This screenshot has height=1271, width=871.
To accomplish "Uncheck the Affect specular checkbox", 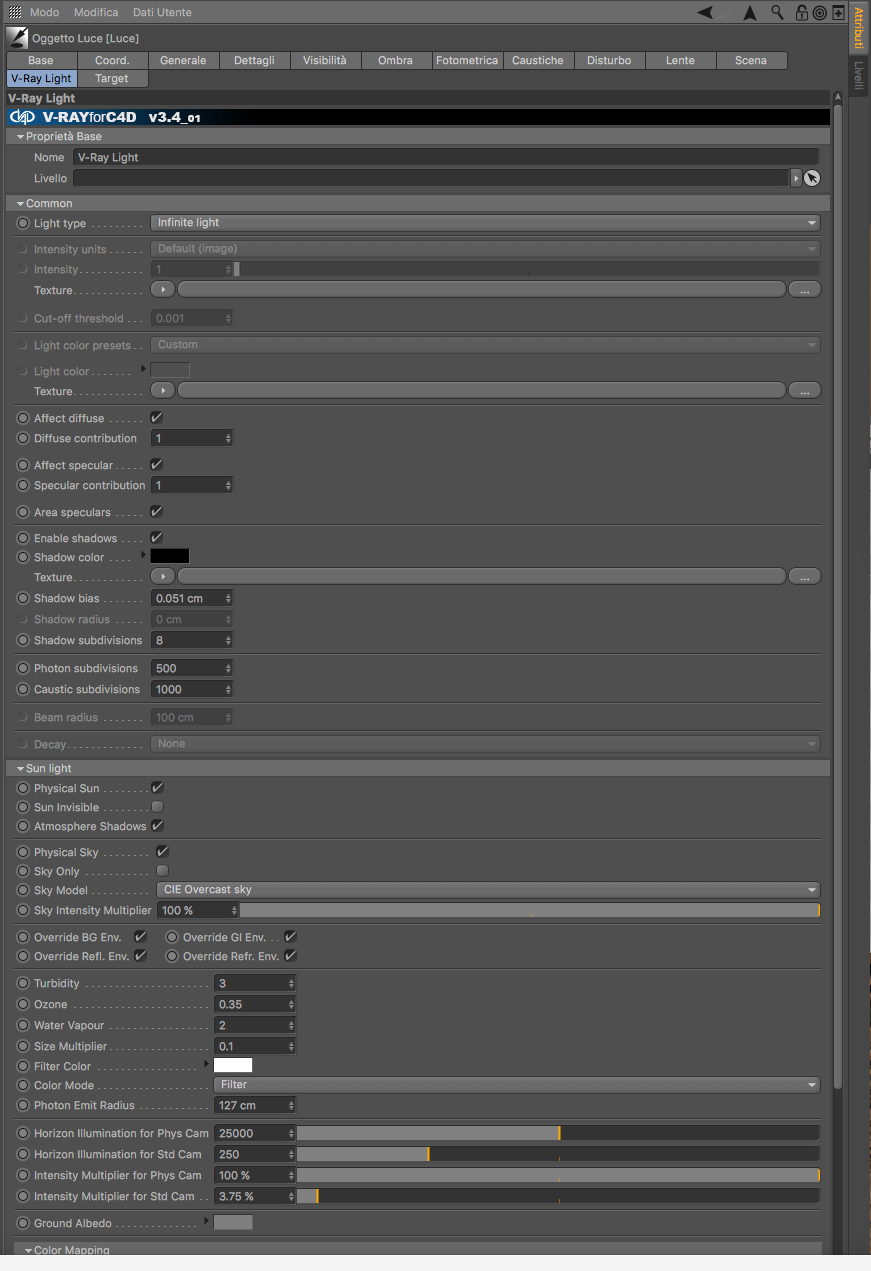I will coord(156,465).
